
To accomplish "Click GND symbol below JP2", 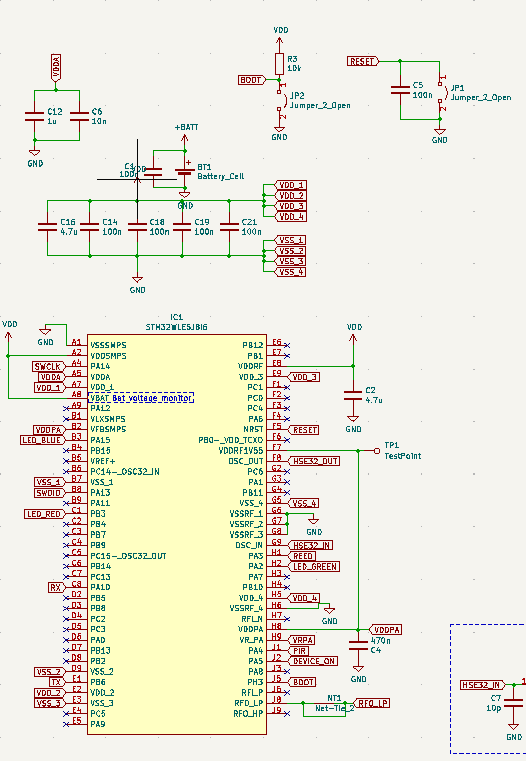I will coord(279,133).
